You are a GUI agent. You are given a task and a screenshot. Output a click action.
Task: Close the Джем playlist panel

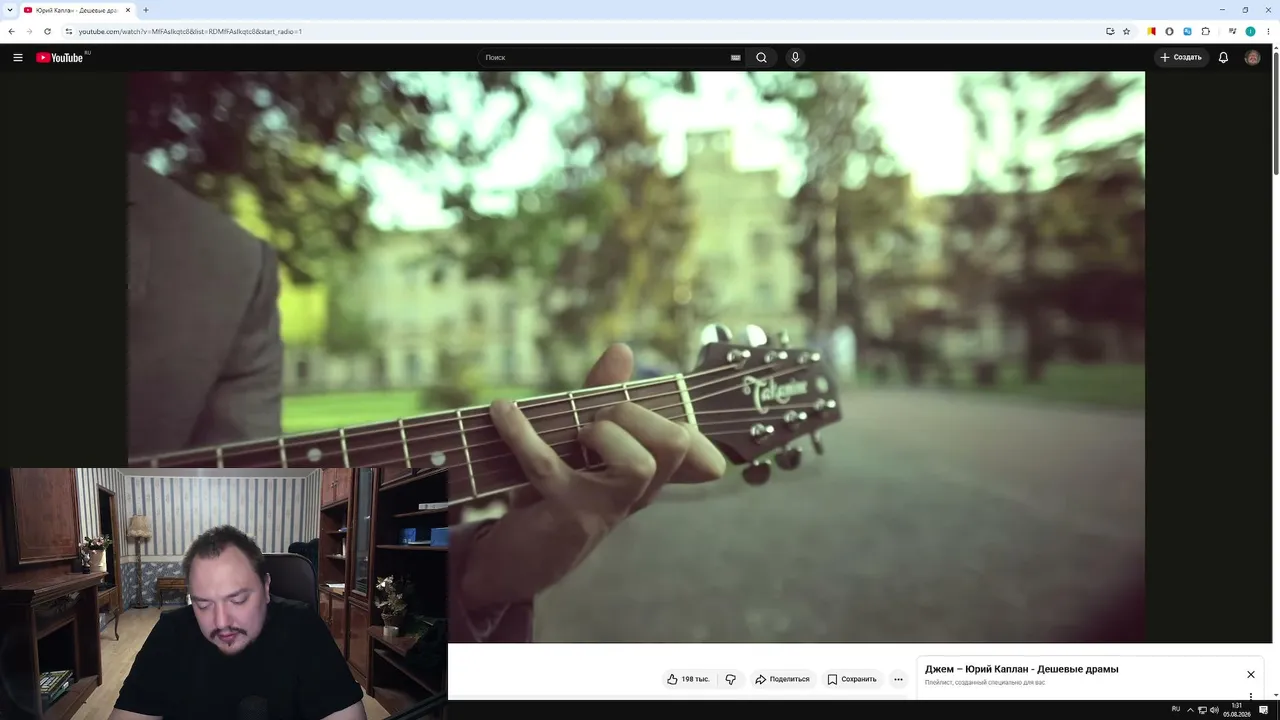1250,674
